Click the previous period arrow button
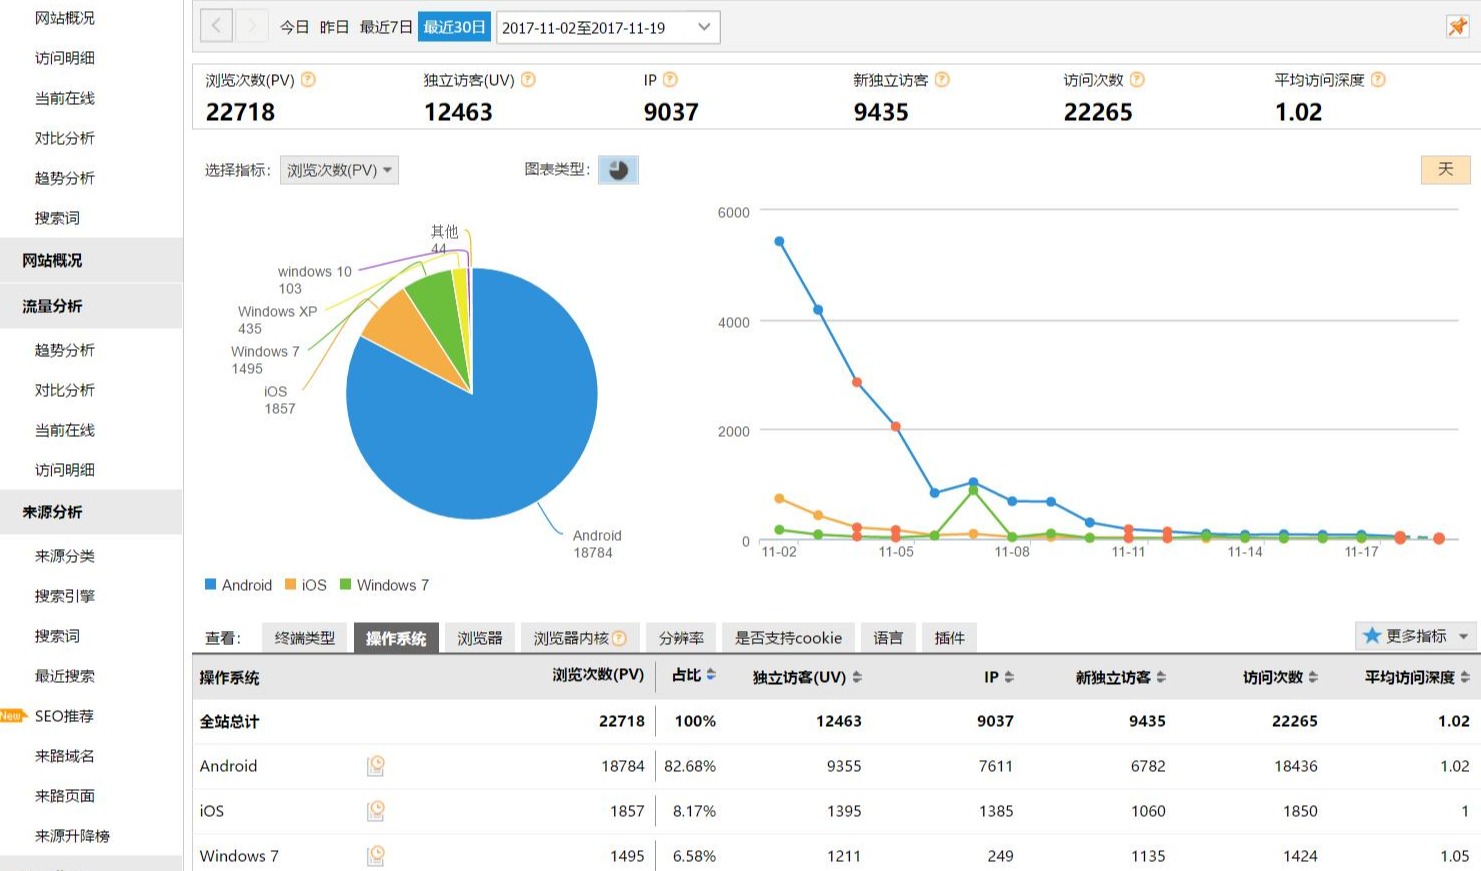This screenshot has width=1481, height=871. pos(216,27)
